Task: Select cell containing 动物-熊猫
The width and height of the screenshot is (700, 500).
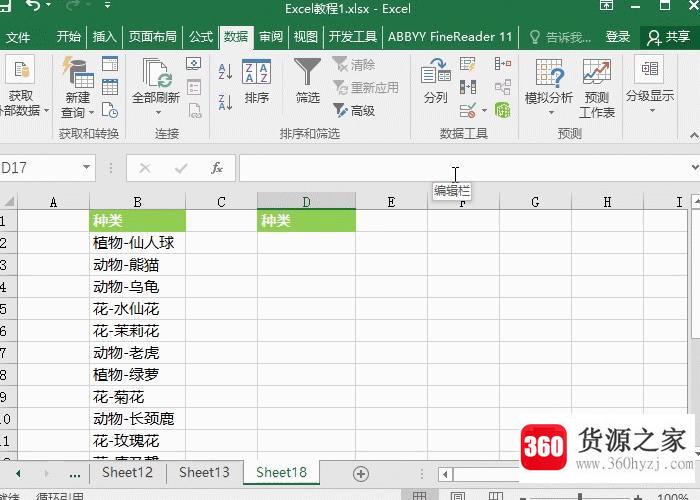Action: click(x=138, y=265)
